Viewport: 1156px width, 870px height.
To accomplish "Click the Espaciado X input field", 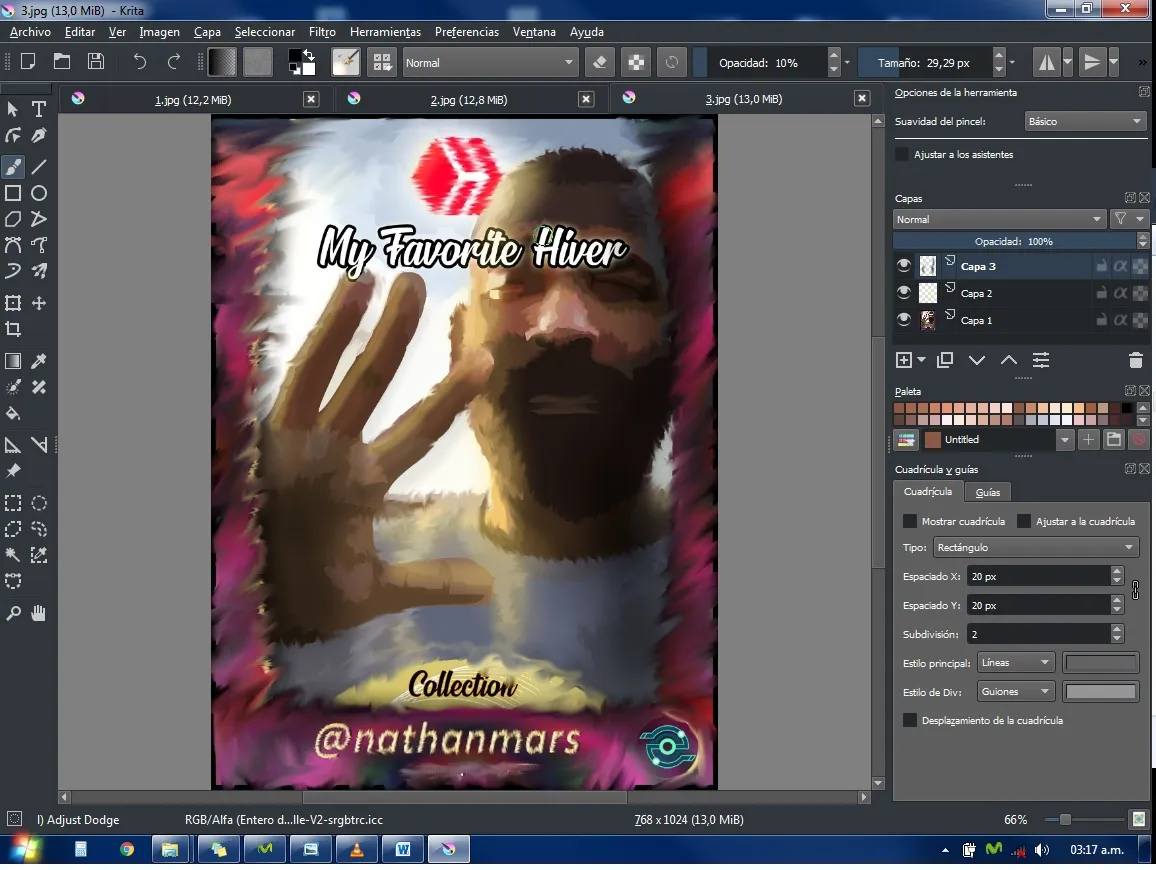I will (1040, 577).
